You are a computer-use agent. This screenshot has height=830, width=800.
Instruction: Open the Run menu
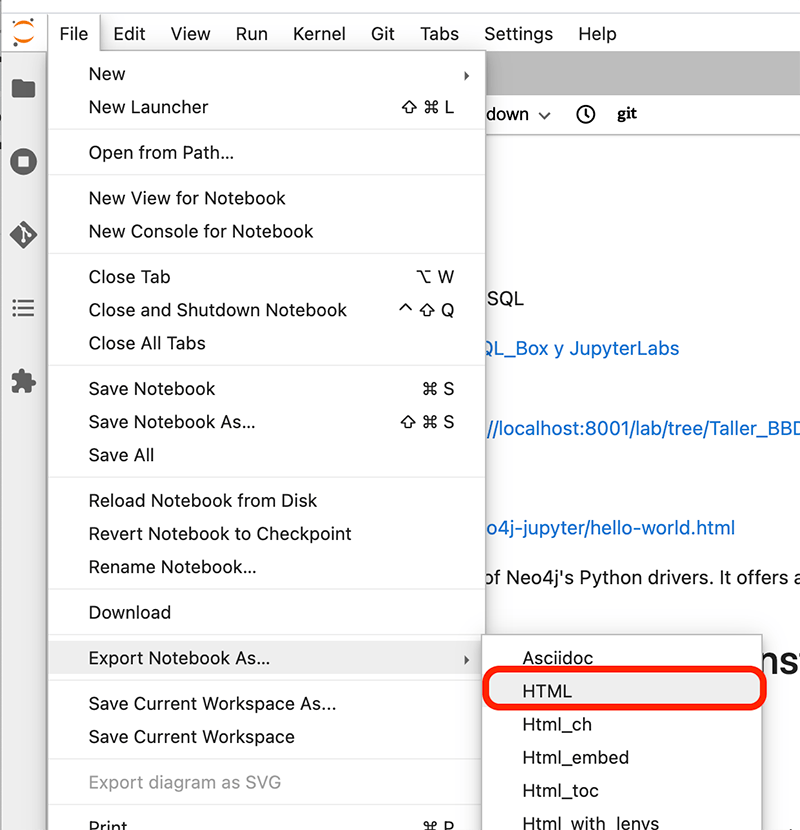tap(251, 34)
